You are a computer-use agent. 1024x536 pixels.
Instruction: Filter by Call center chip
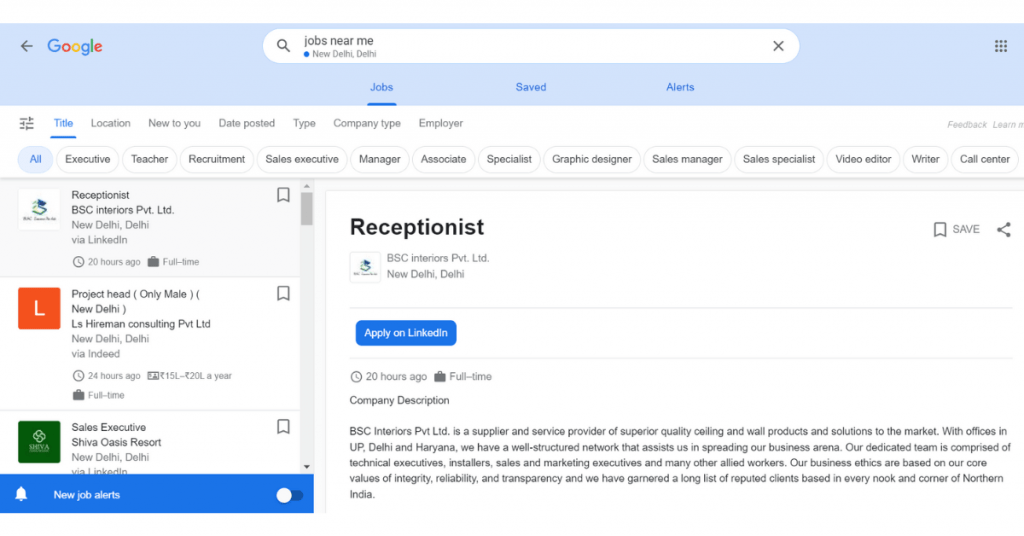985,159
